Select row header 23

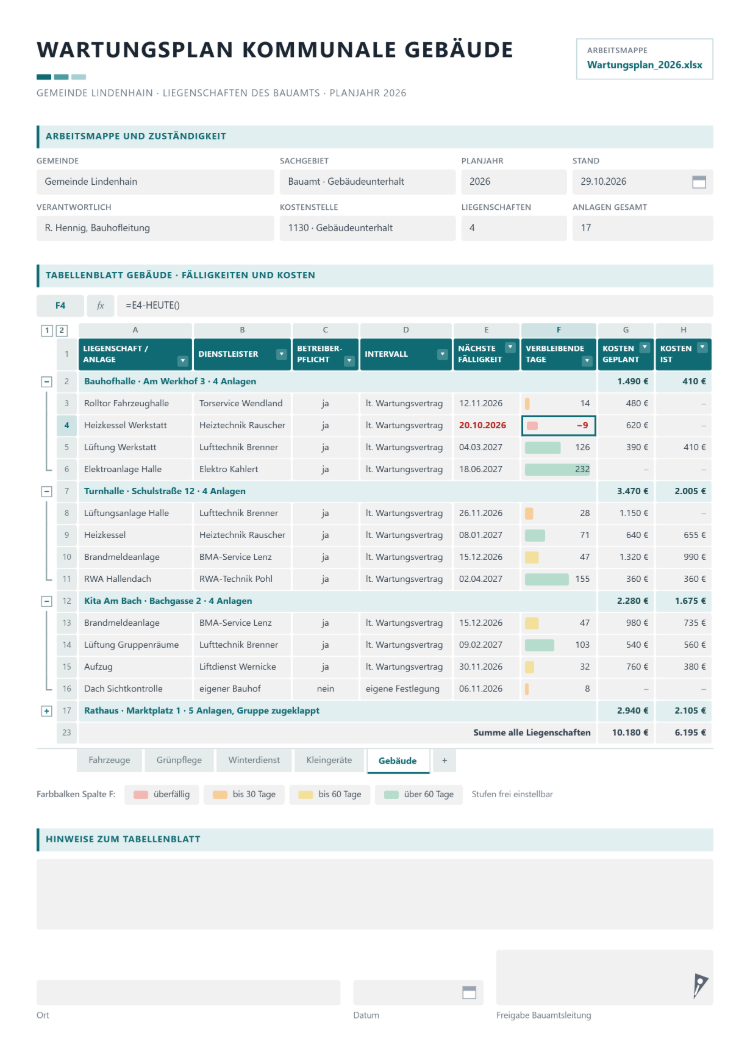pyautogui.click(x=67, y=733)
